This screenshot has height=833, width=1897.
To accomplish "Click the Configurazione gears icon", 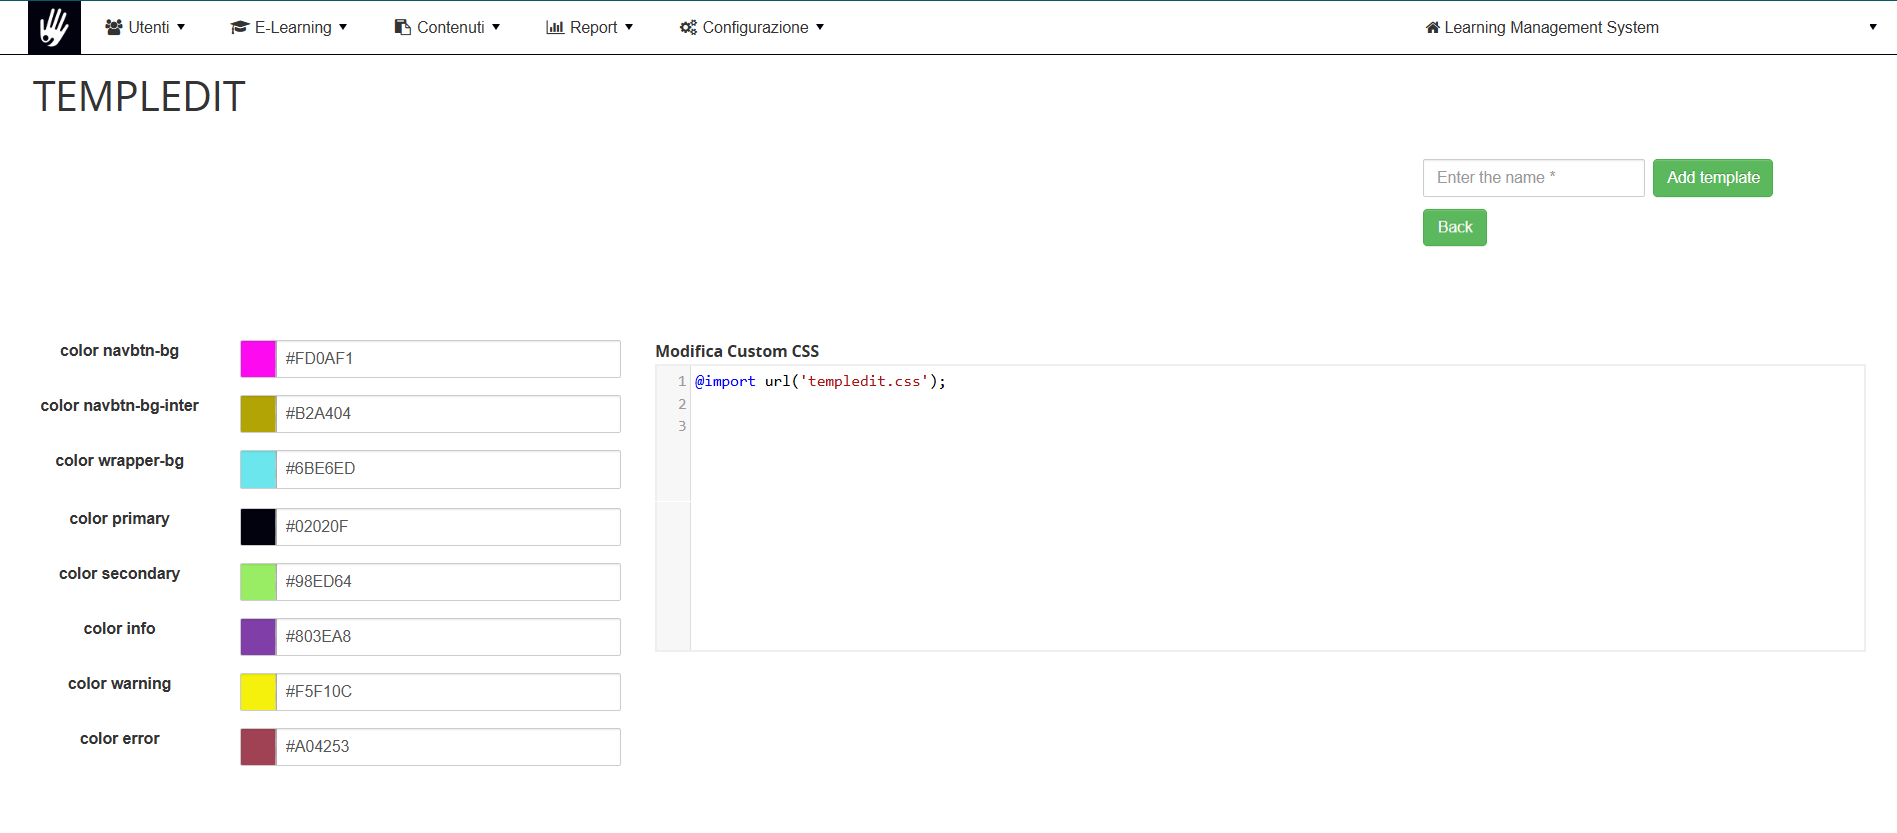I will tap(688, 27).
